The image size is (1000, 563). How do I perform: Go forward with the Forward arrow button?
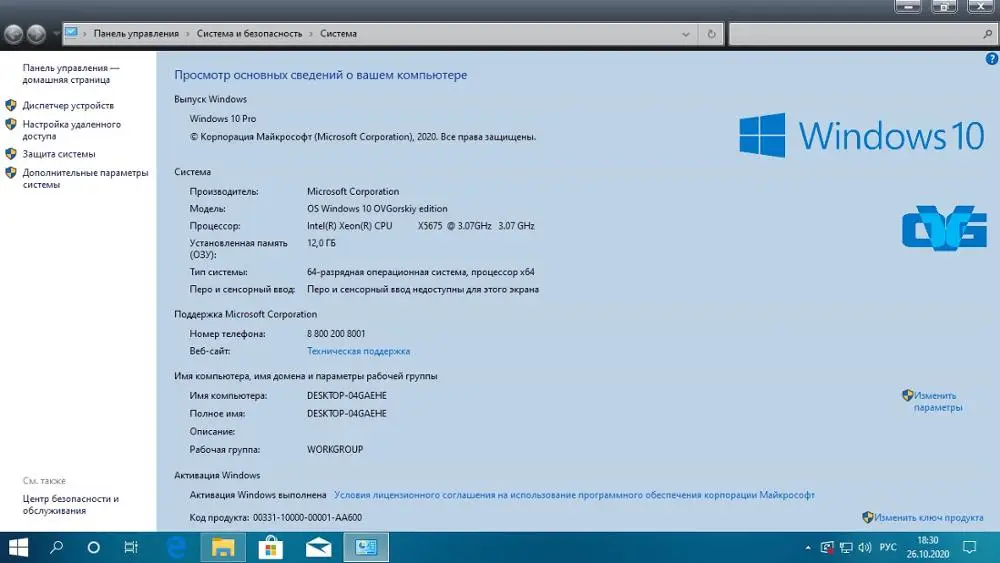[x=36, y=34]
